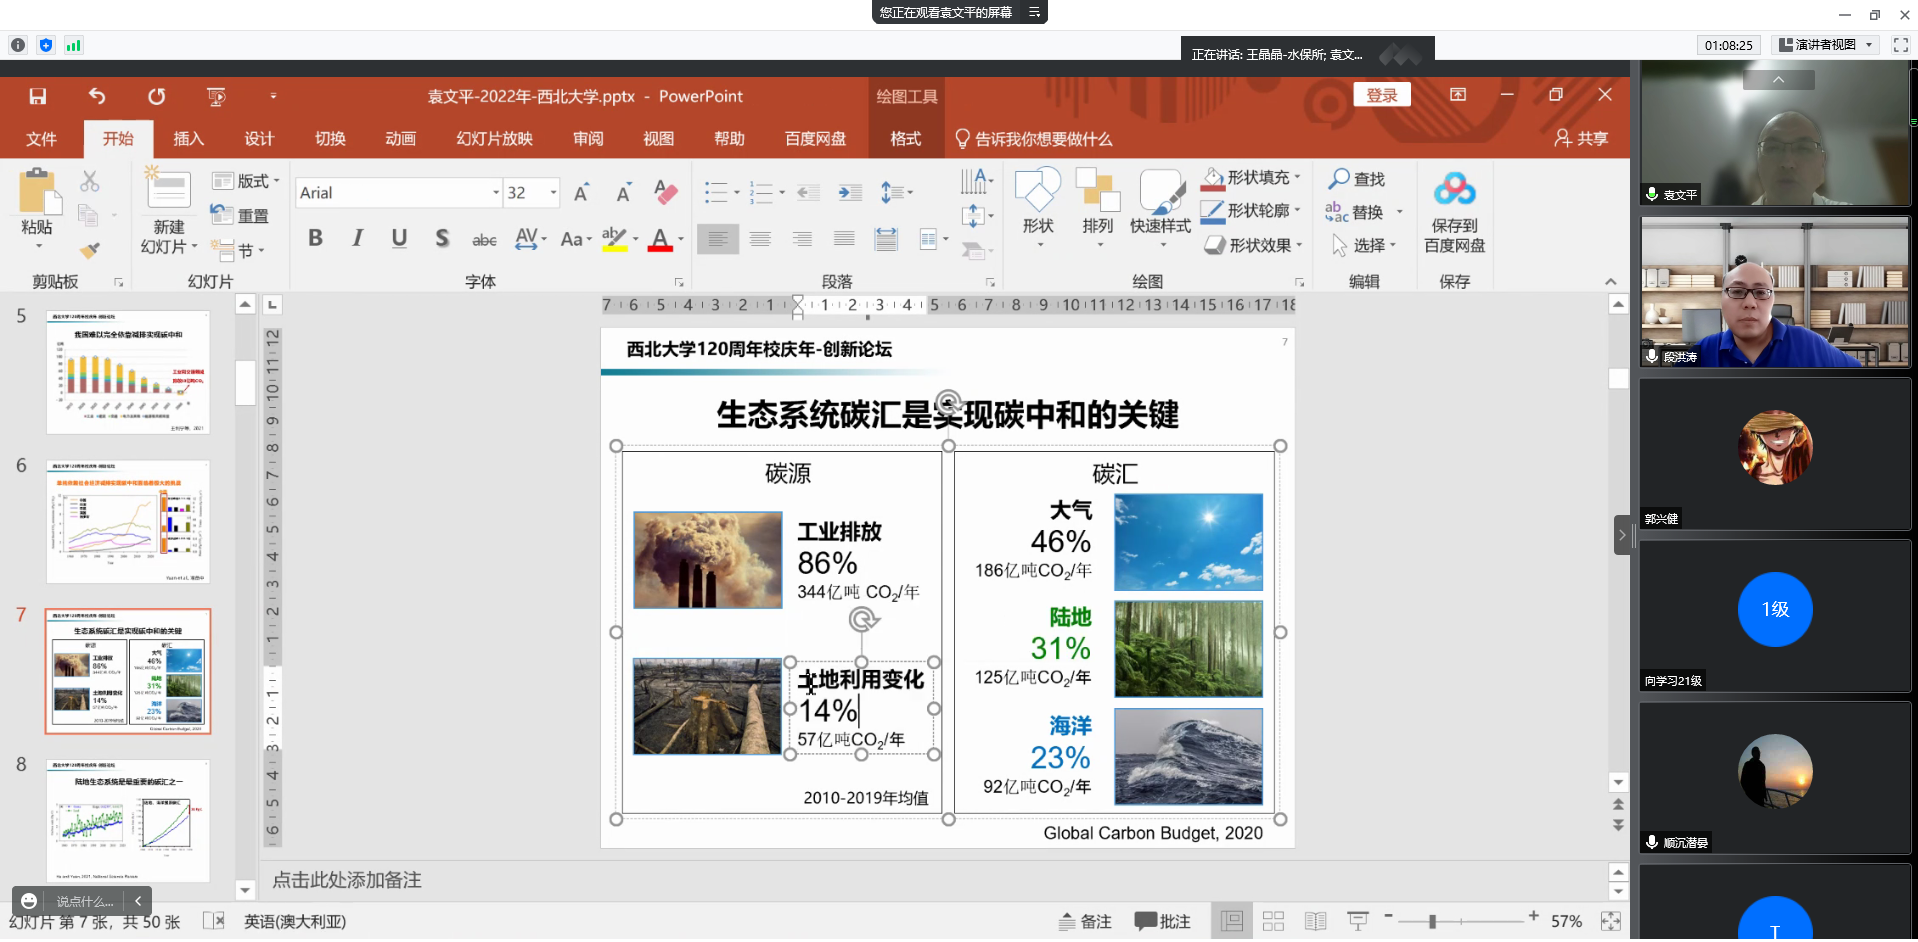
Task: Click the clear formatting eraser icon
Action: click(x=665, y=192)
